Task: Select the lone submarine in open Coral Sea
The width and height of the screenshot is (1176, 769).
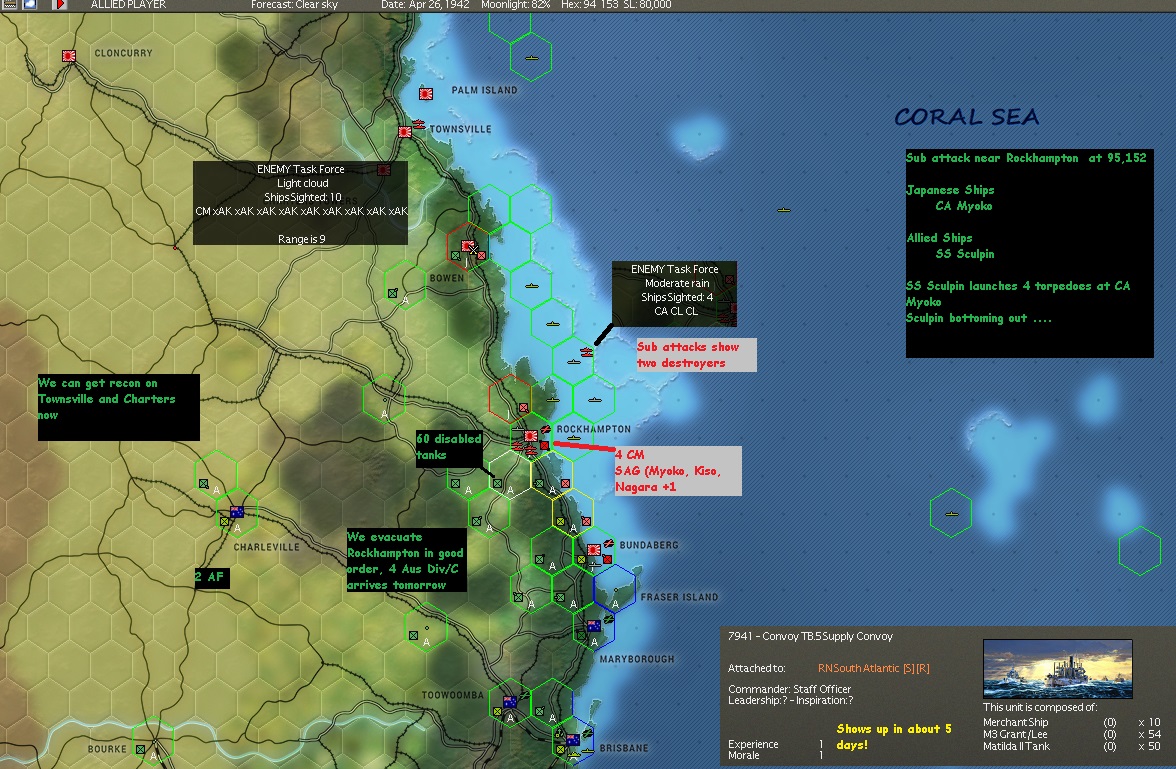Action: point(784,210)
